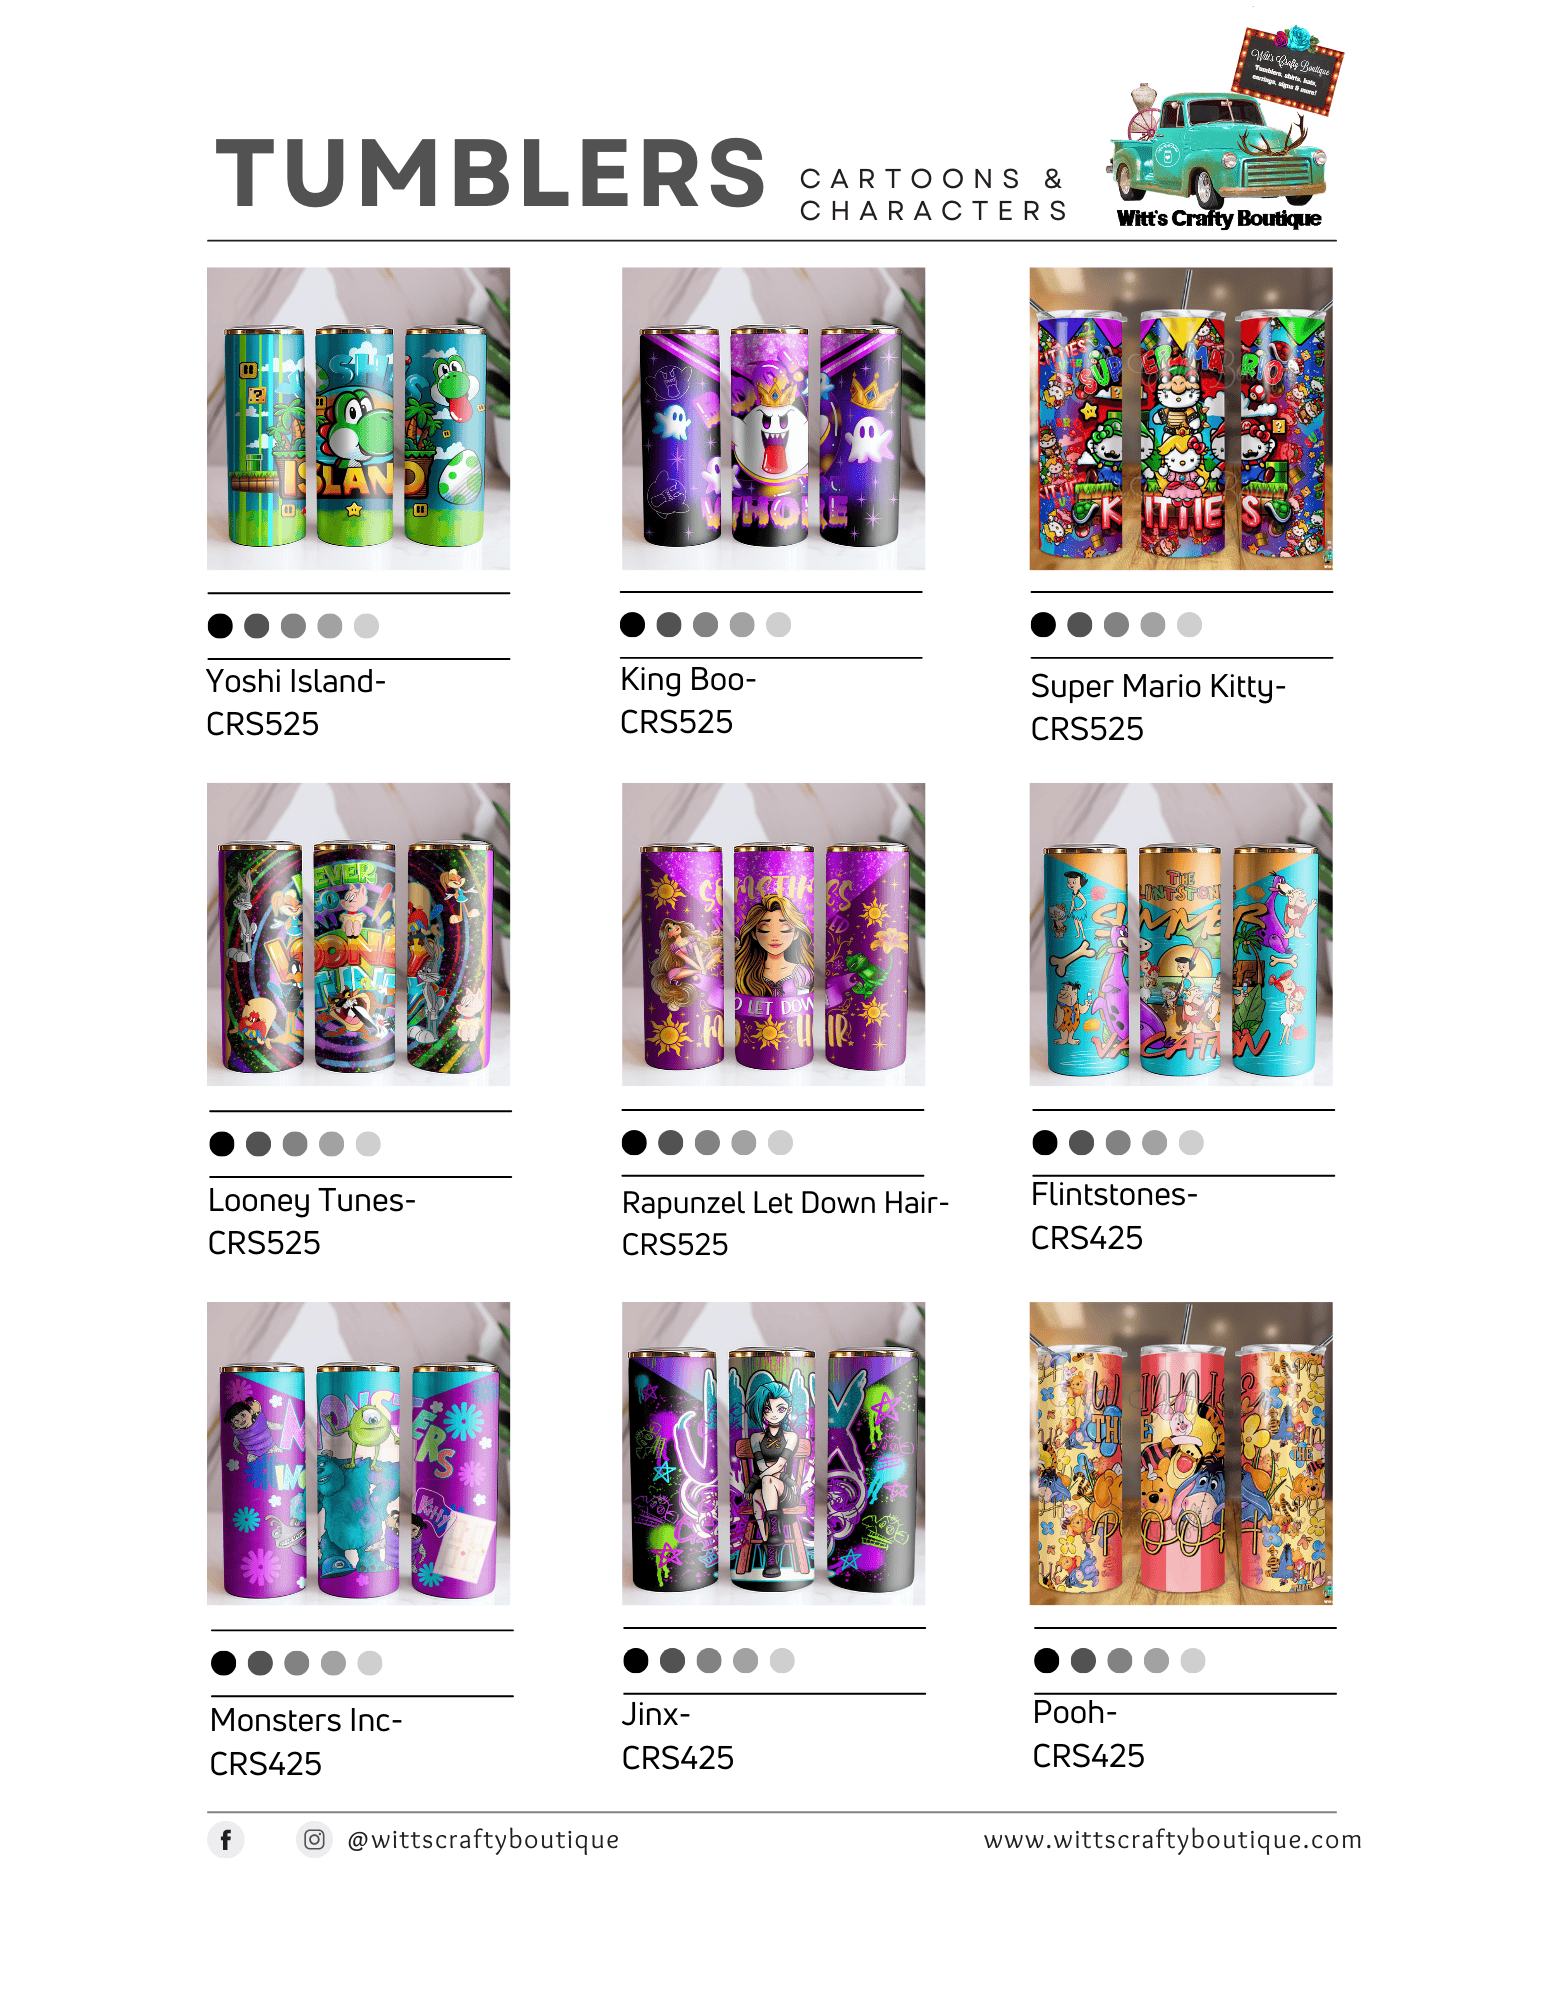The width and height of the screenshot is (1545, 2000).
Task: Select the Rapunzel Let Down Hair image
Action: [773, 934]
